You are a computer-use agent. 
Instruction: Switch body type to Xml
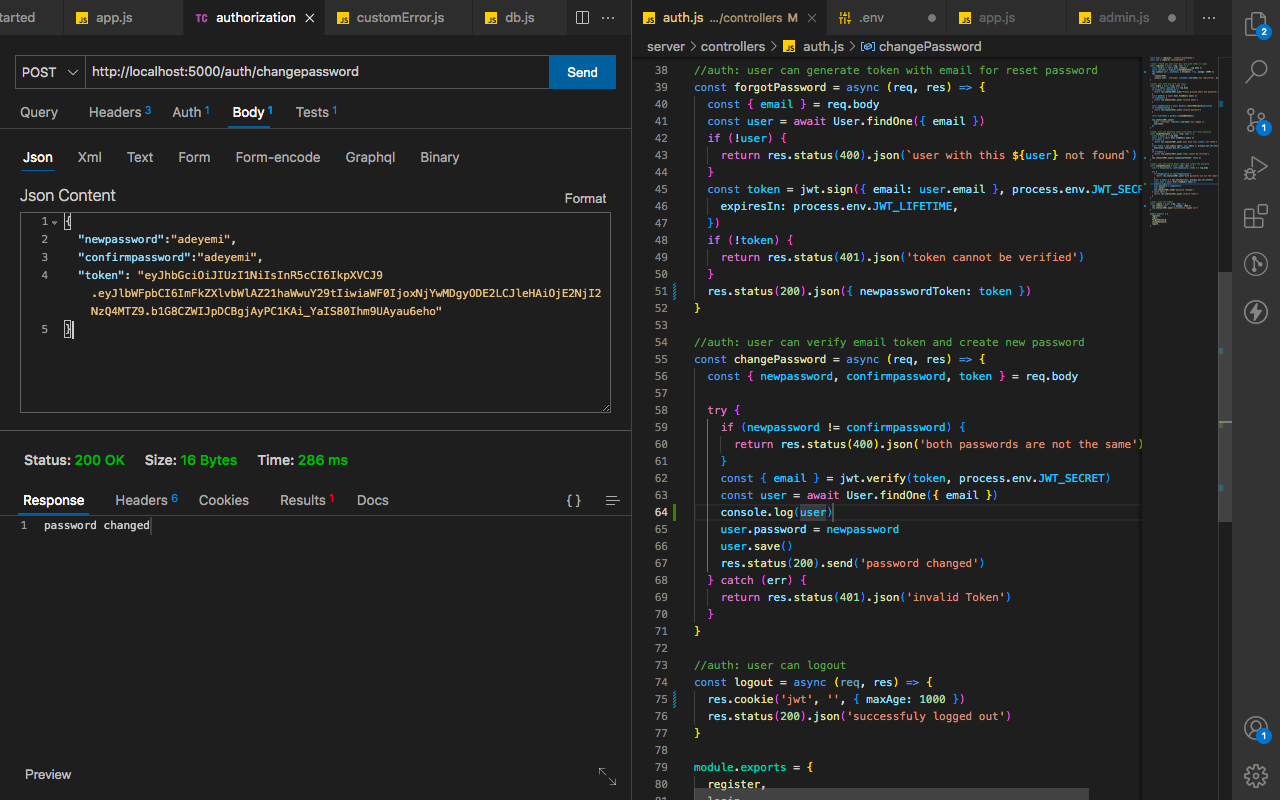coord(90,157)
